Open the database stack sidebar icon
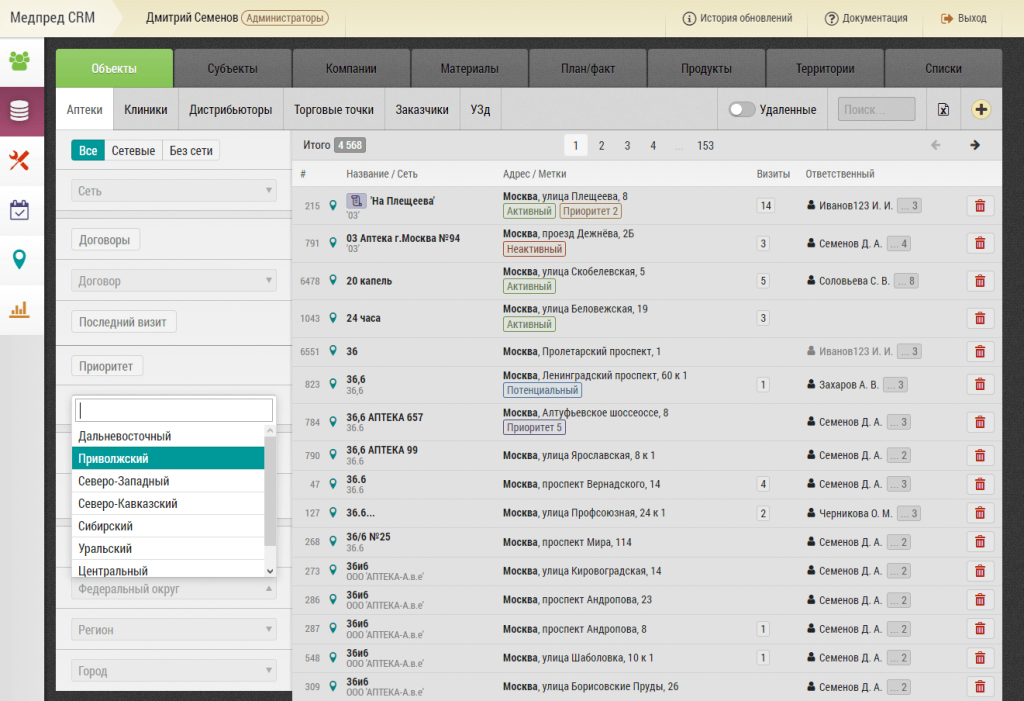Viewport: 1024px width, 701px height. pyautogui.click(x=20, y=110)
